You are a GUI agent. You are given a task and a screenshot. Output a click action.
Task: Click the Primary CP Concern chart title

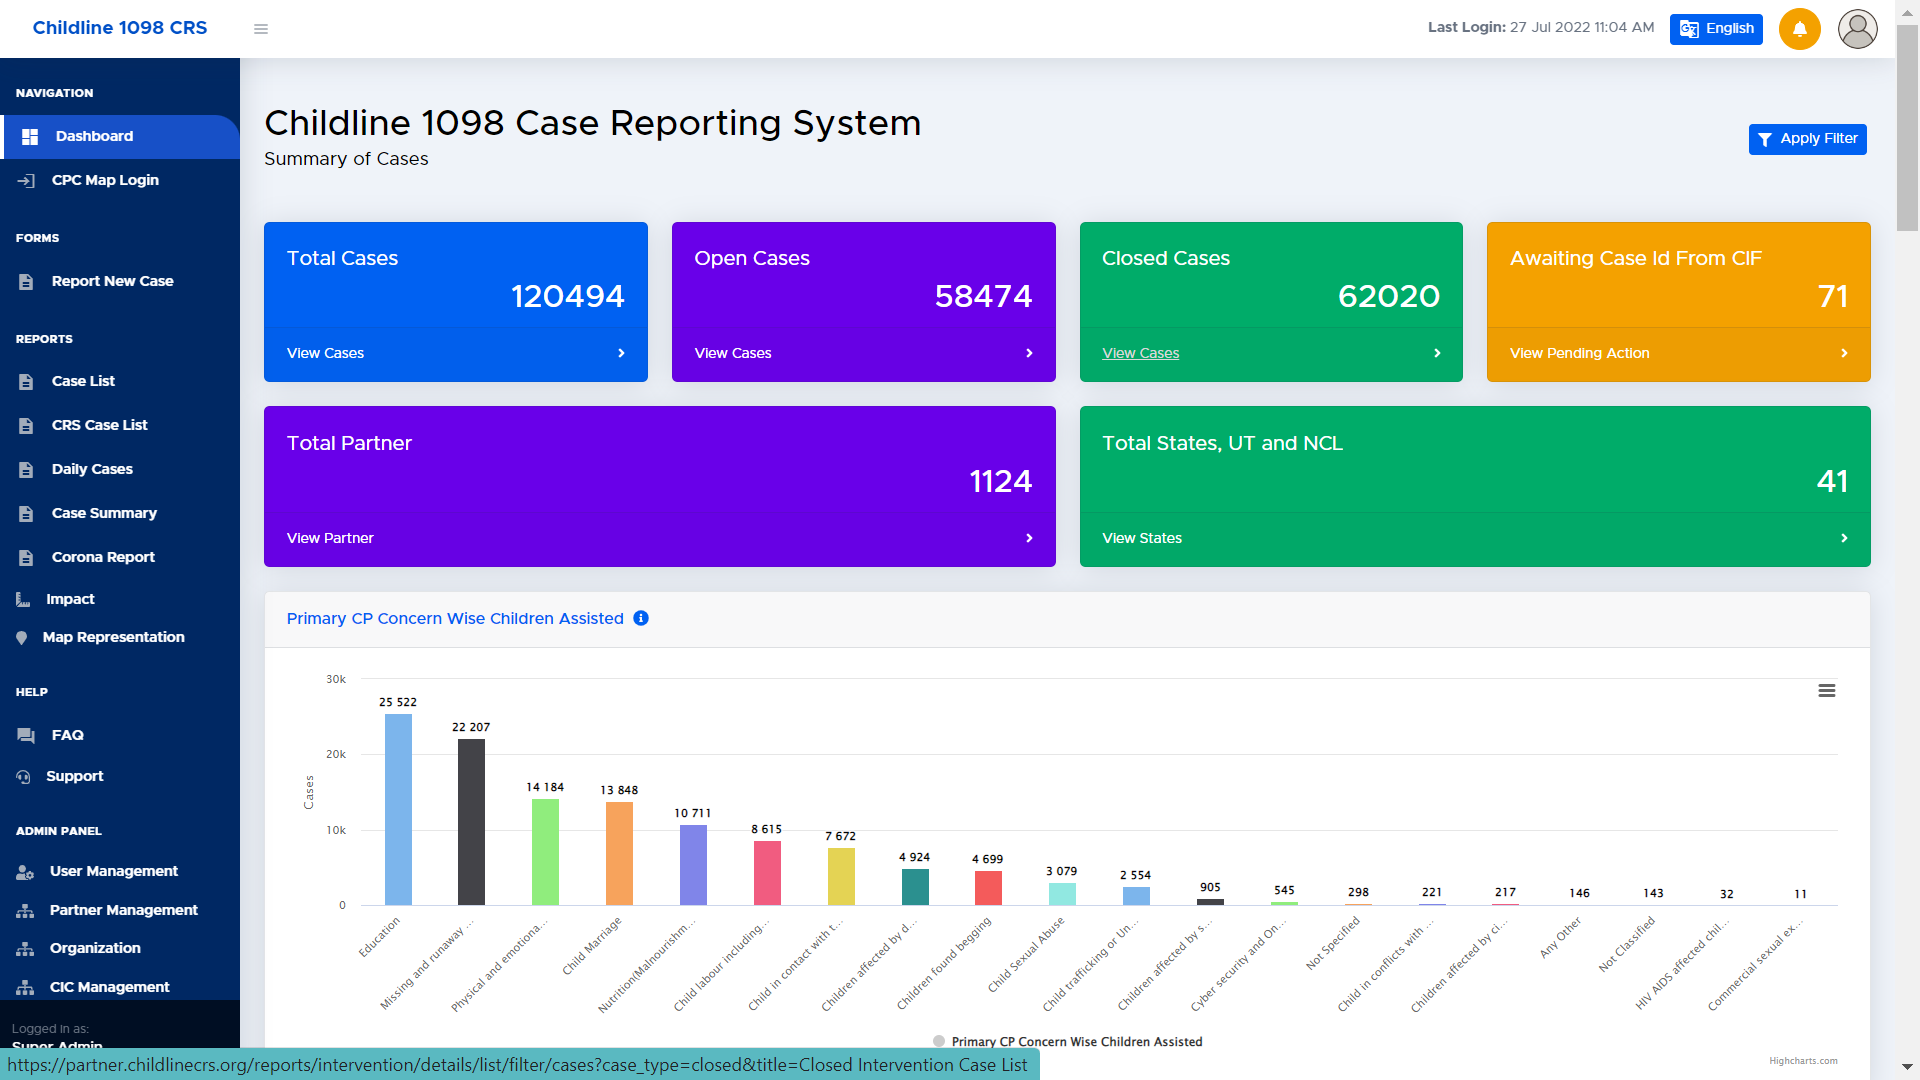pyautogui.click(x=455, y=619)
